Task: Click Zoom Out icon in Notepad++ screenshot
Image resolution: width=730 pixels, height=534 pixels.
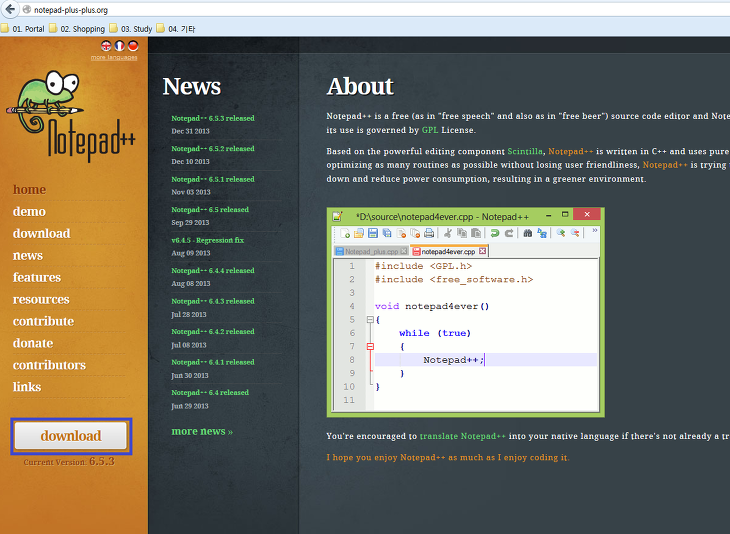Action: (x=575, y=233)
